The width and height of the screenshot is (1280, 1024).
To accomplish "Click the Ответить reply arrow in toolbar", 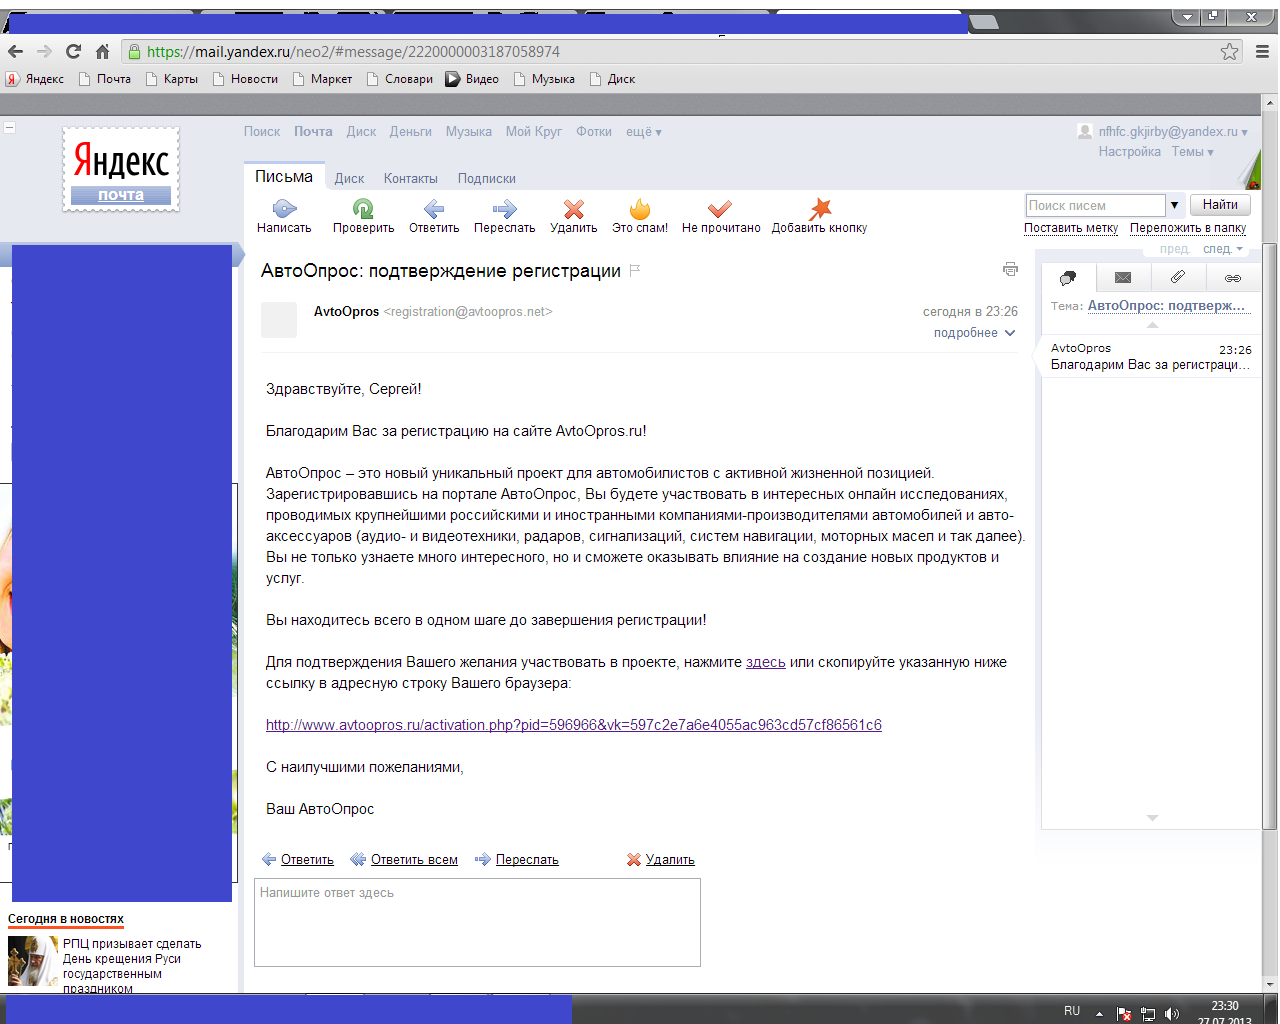I will 434,209.
